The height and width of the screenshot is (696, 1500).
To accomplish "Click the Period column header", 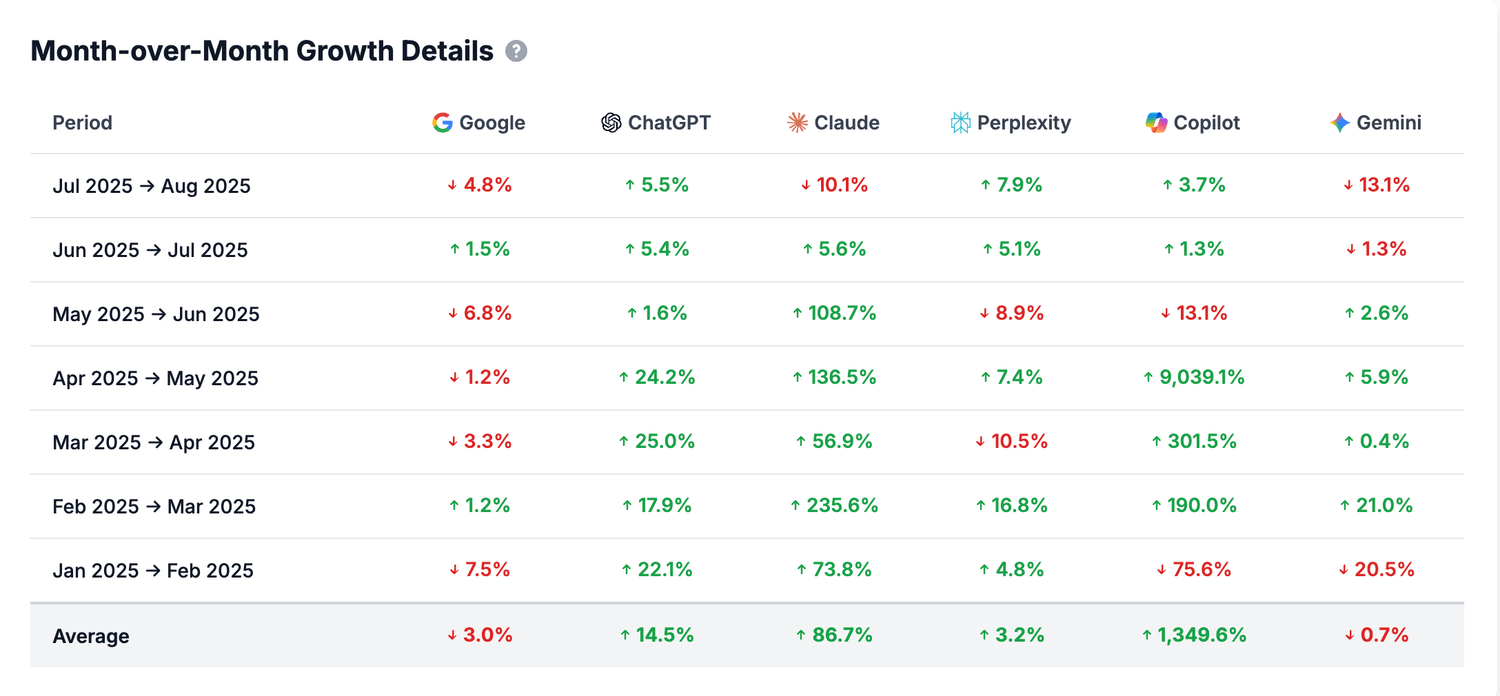I will click(x=82, y=123).
